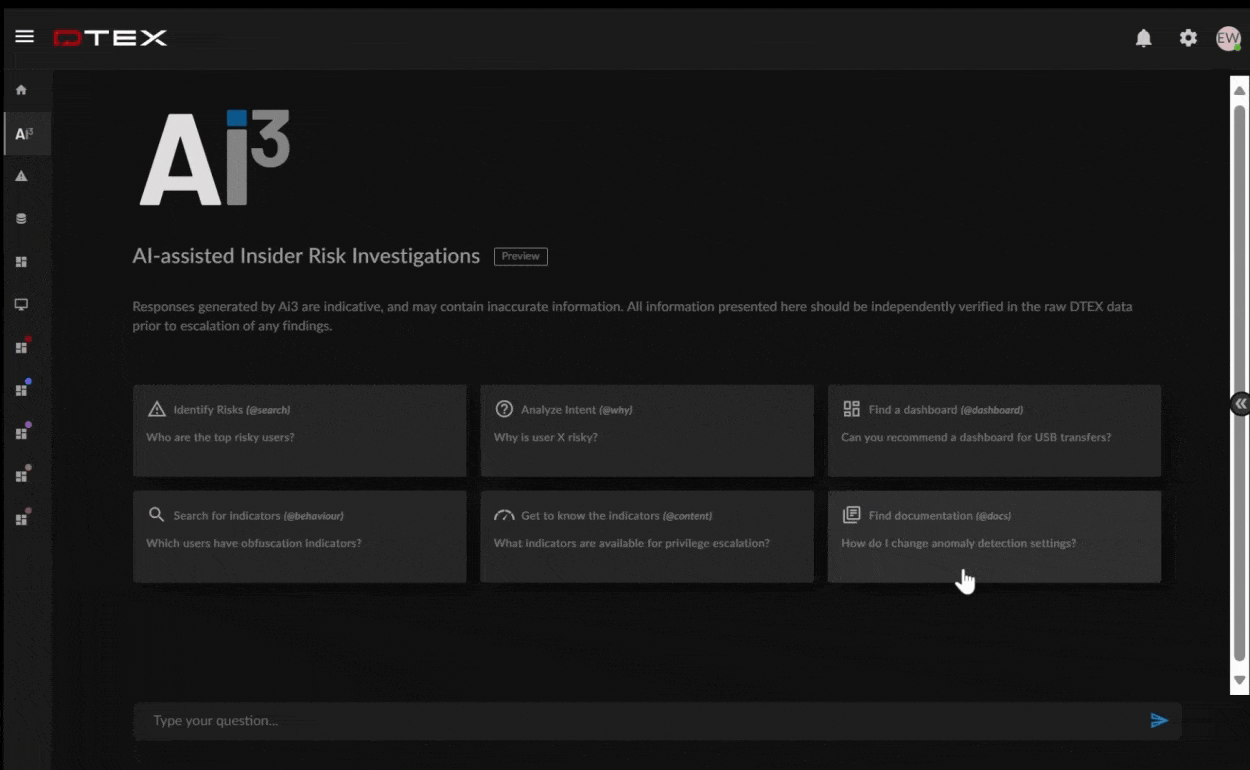Screen dimensions: 1250x770
Task: Select the Ai3 sidebar tab
Action: coord(24,134)
